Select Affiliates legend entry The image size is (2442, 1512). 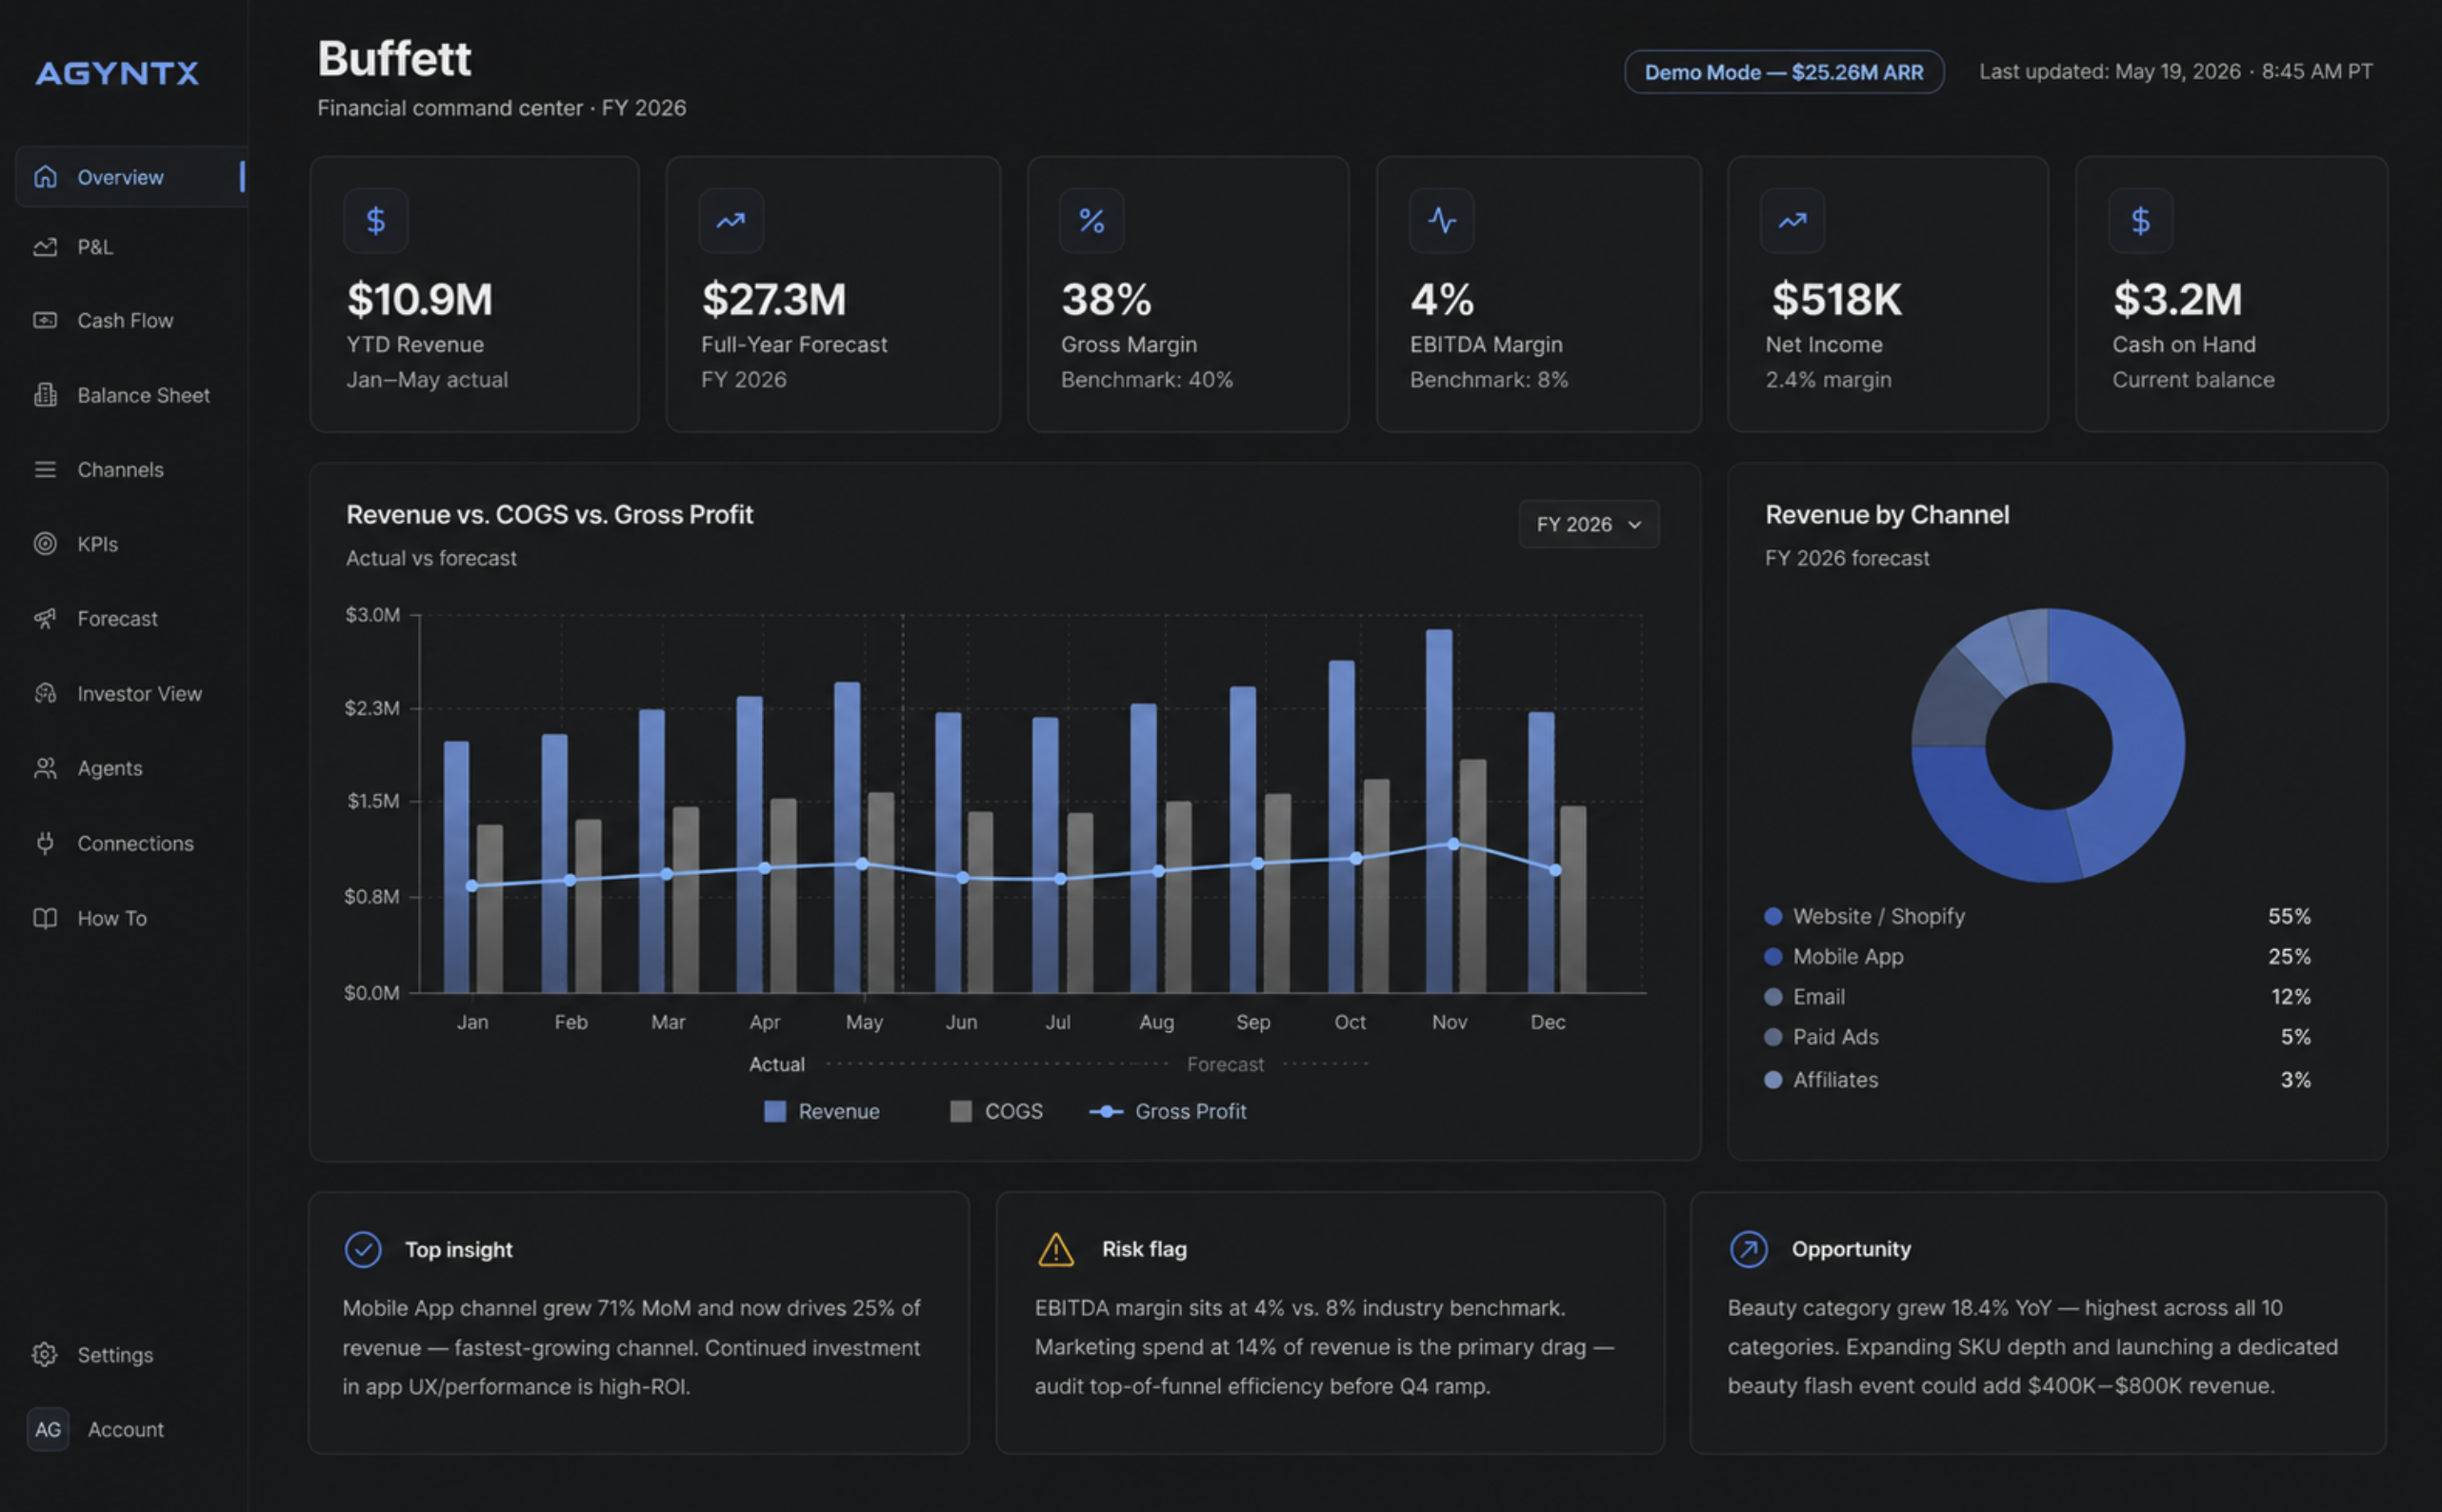(x=1822, y=1080)
